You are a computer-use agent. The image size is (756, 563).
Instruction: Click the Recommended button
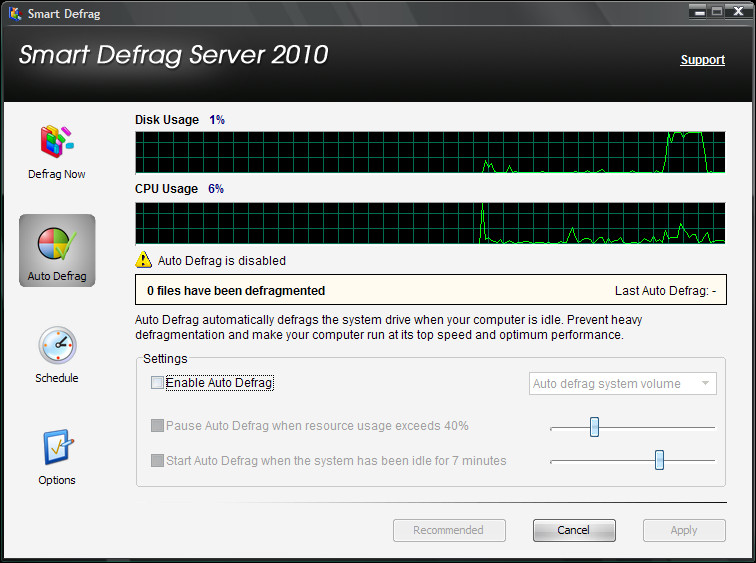449,530
